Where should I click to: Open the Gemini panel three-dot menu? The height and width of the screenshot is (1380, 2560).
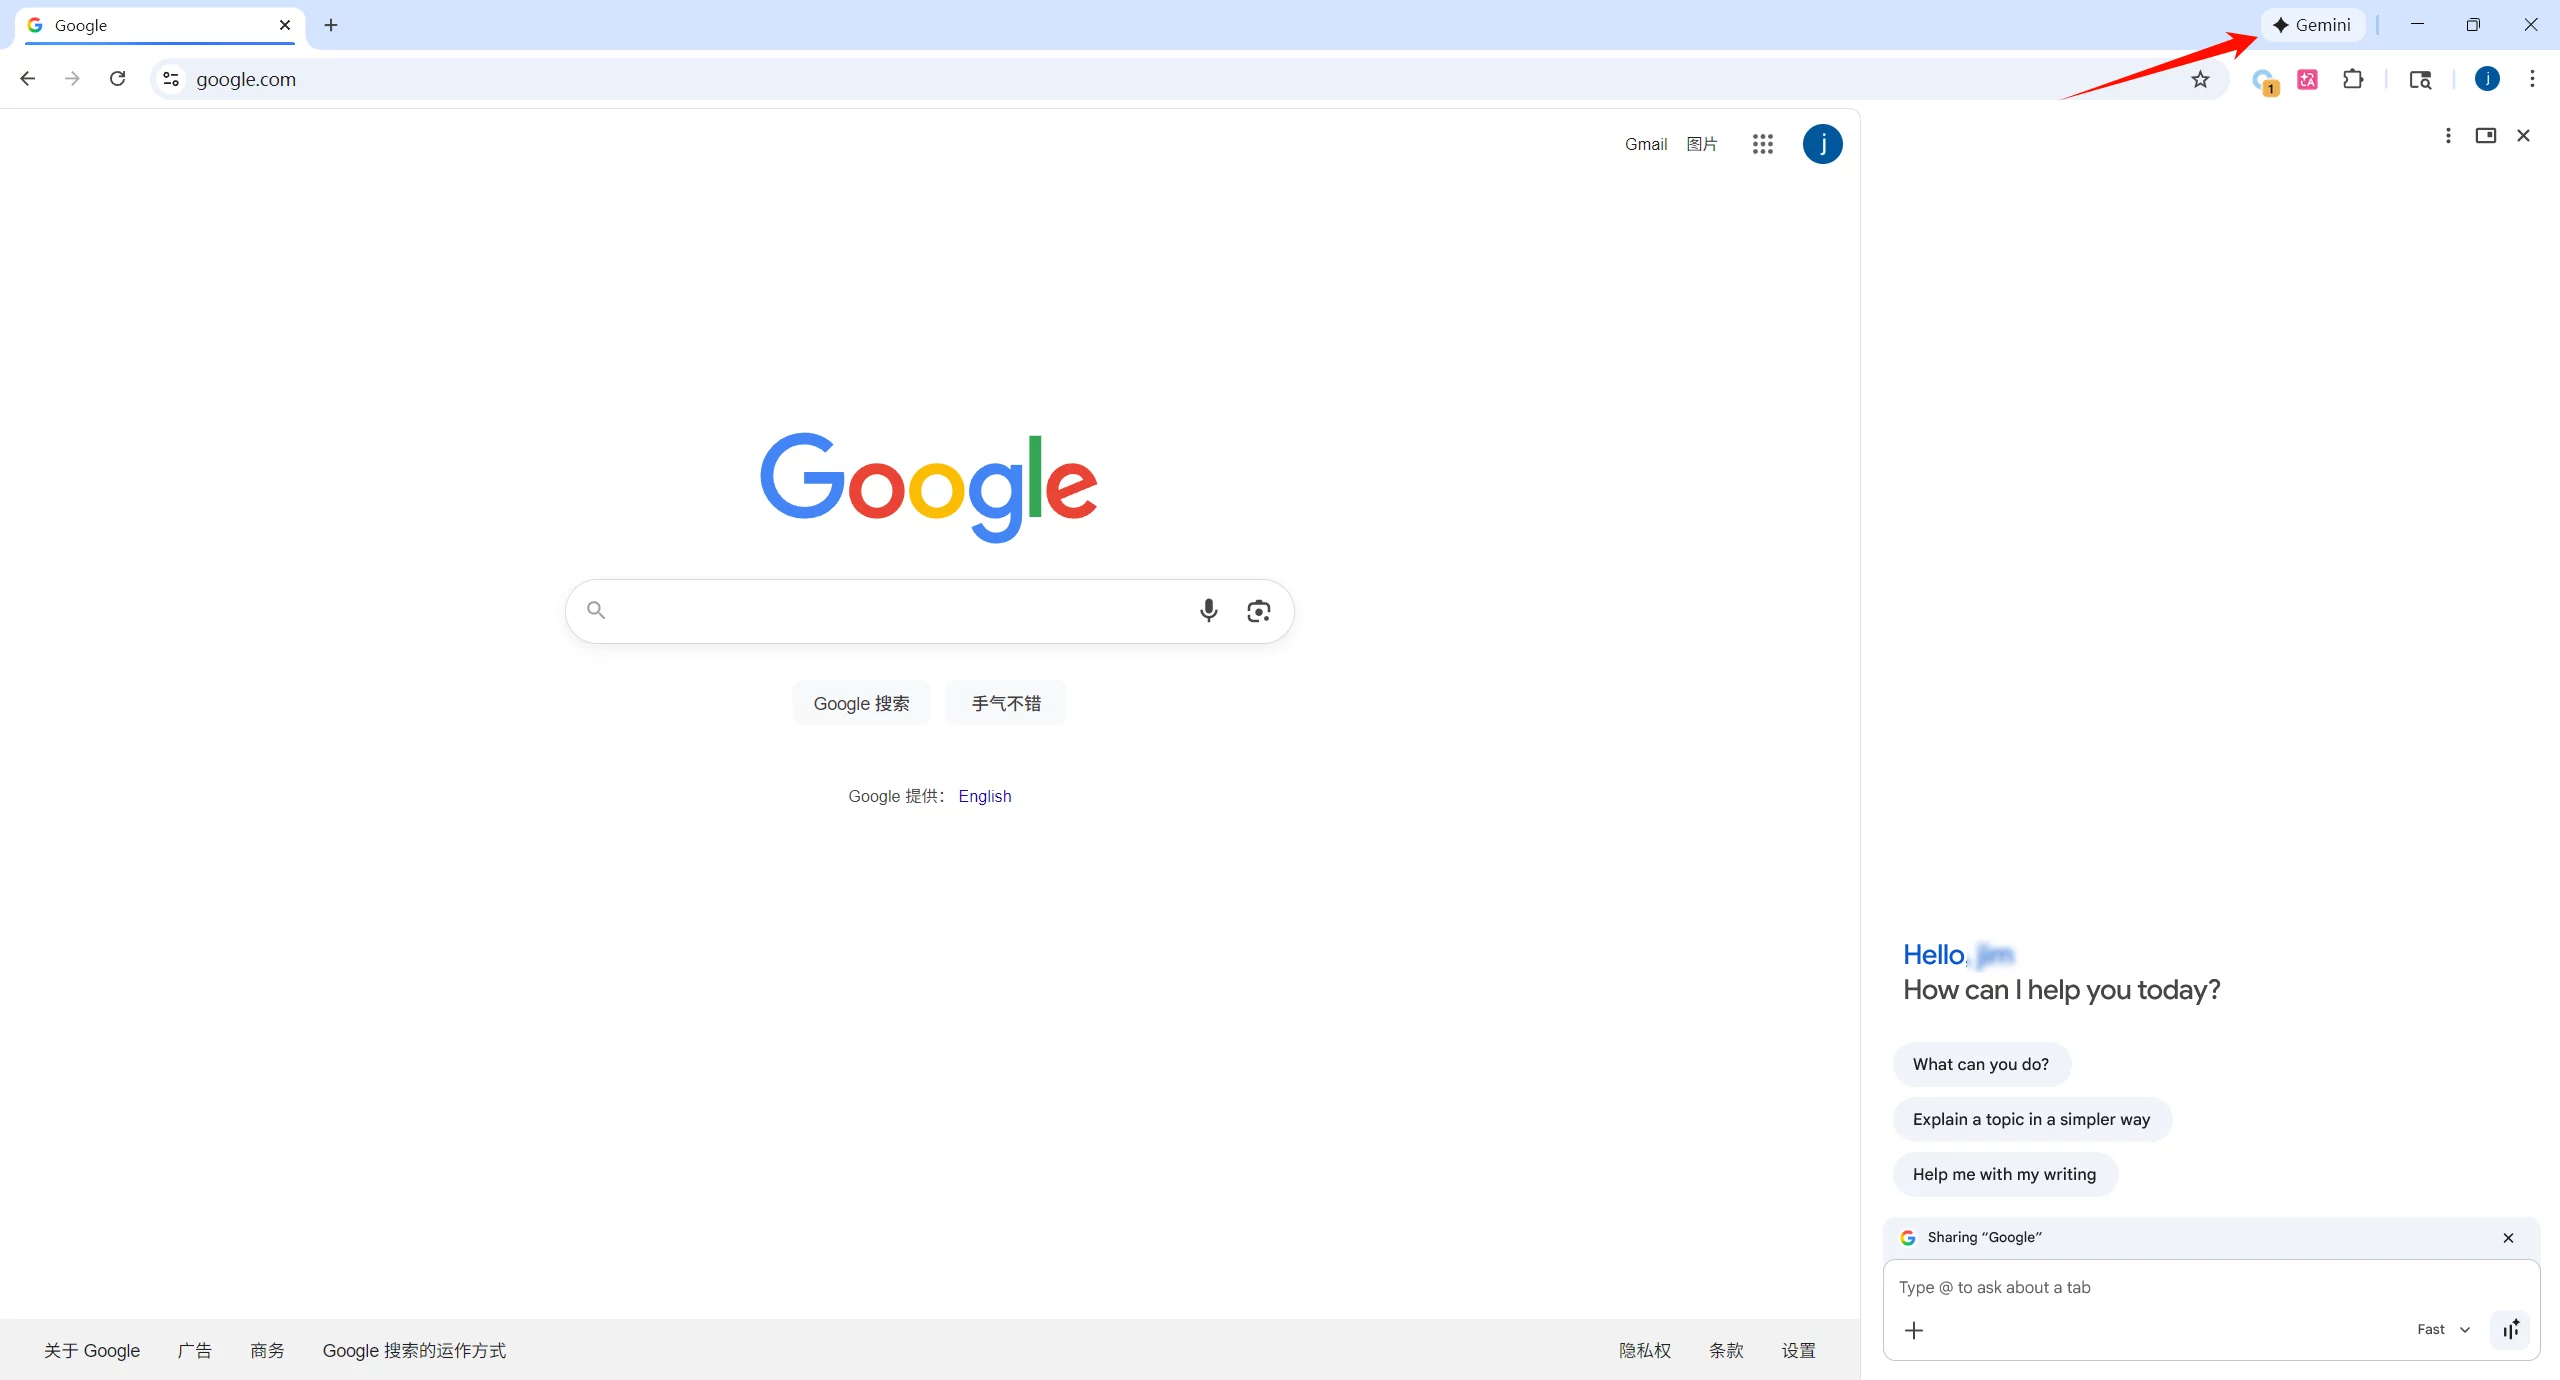point(2447,136)
